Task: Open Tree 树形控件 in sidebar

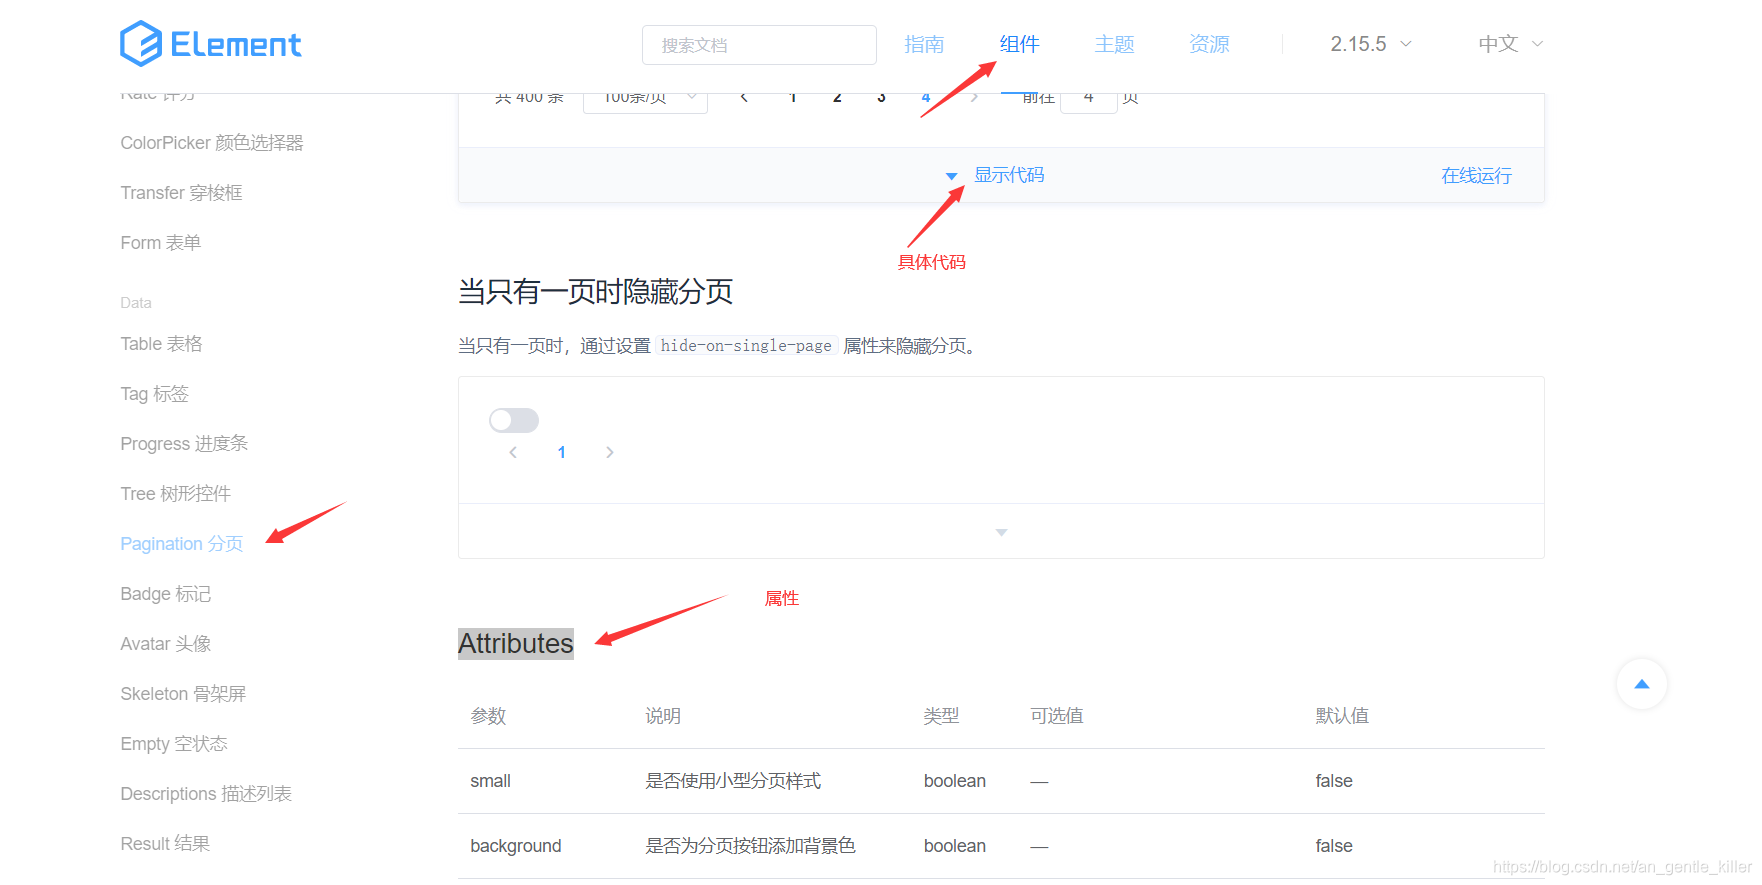Action: (175, 494)
